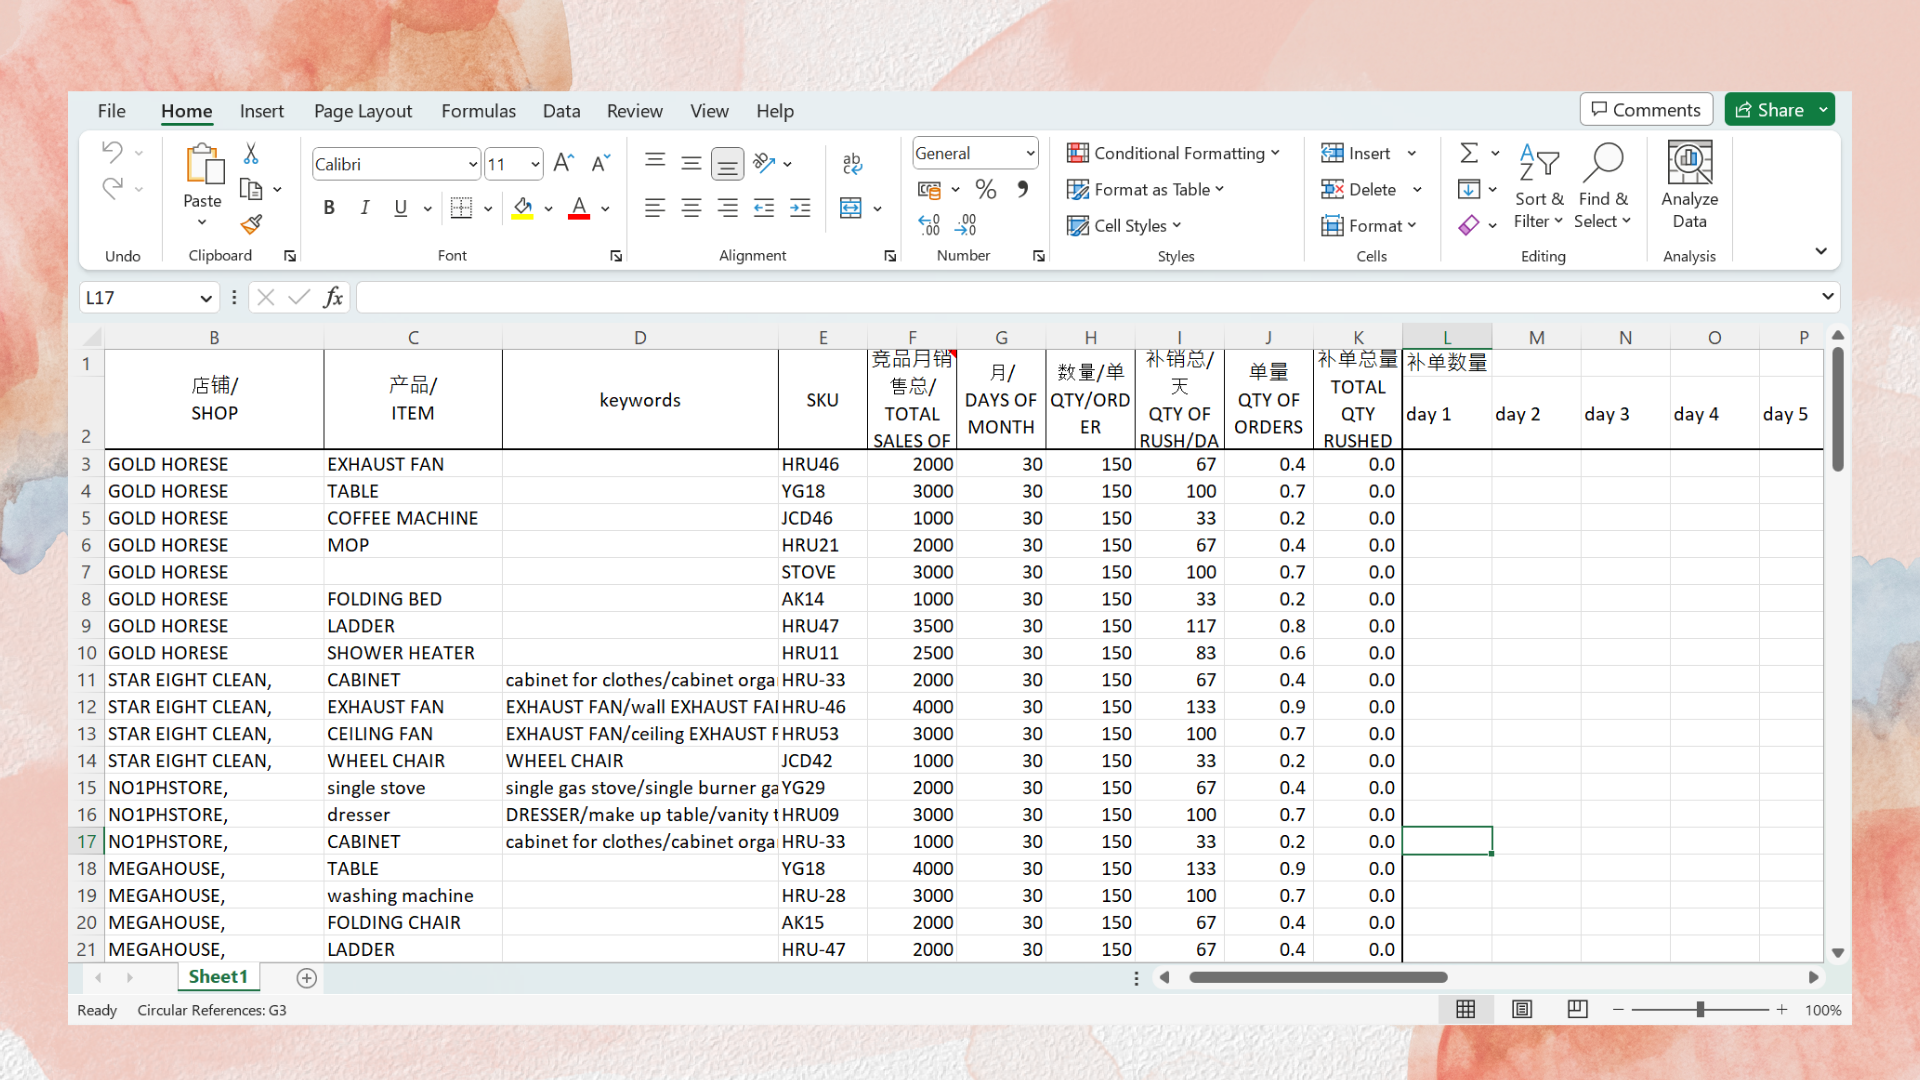The width and height of the screenshot is (1920, 1080).
Task: Switch to the Formulas tab
Action: 478,111
